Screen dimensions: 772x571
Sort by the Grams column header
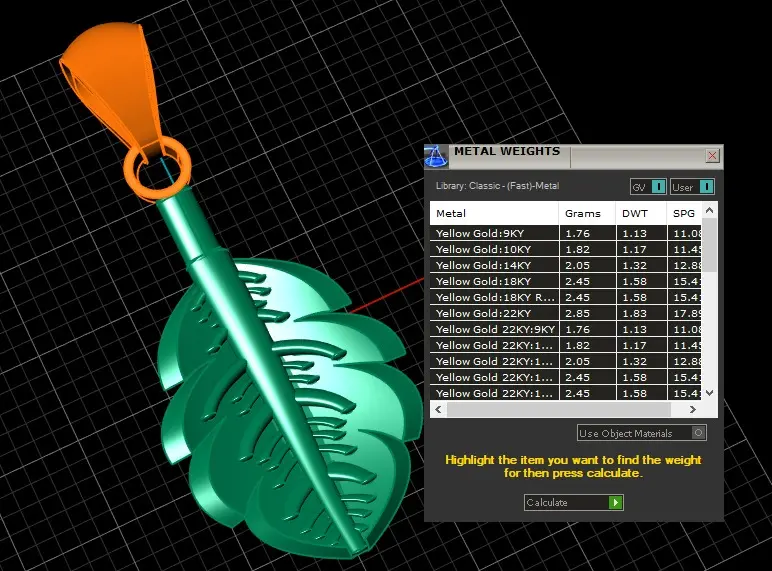click(587, 214)
